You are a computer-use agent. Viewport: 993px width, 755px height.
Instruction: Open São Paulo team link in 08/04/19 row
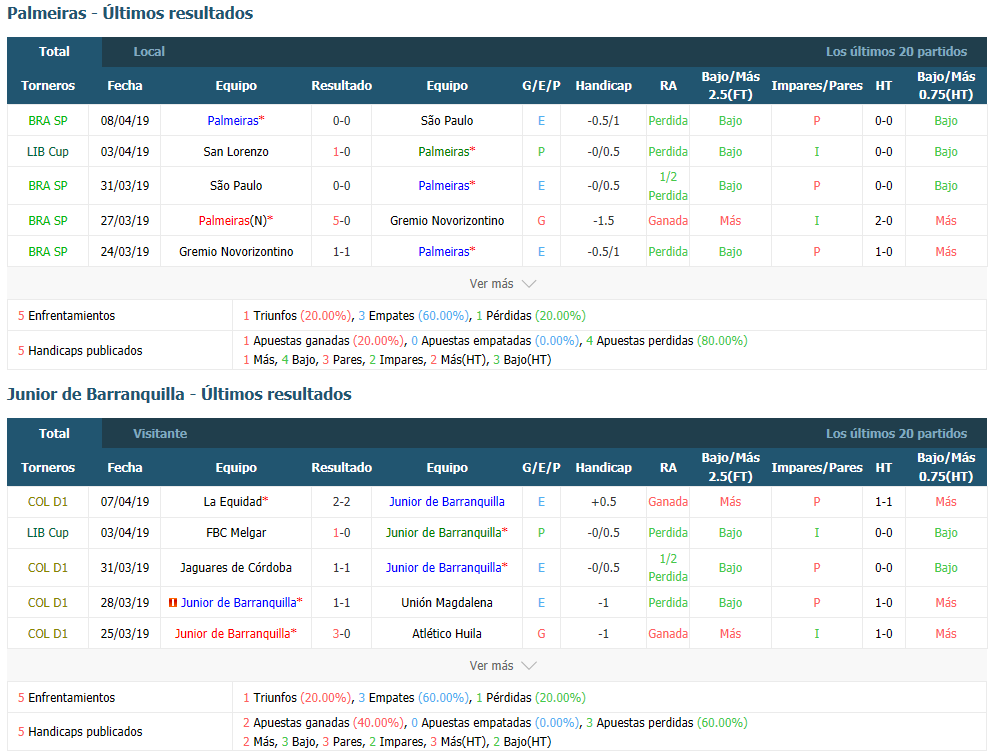tap(446, 120)
